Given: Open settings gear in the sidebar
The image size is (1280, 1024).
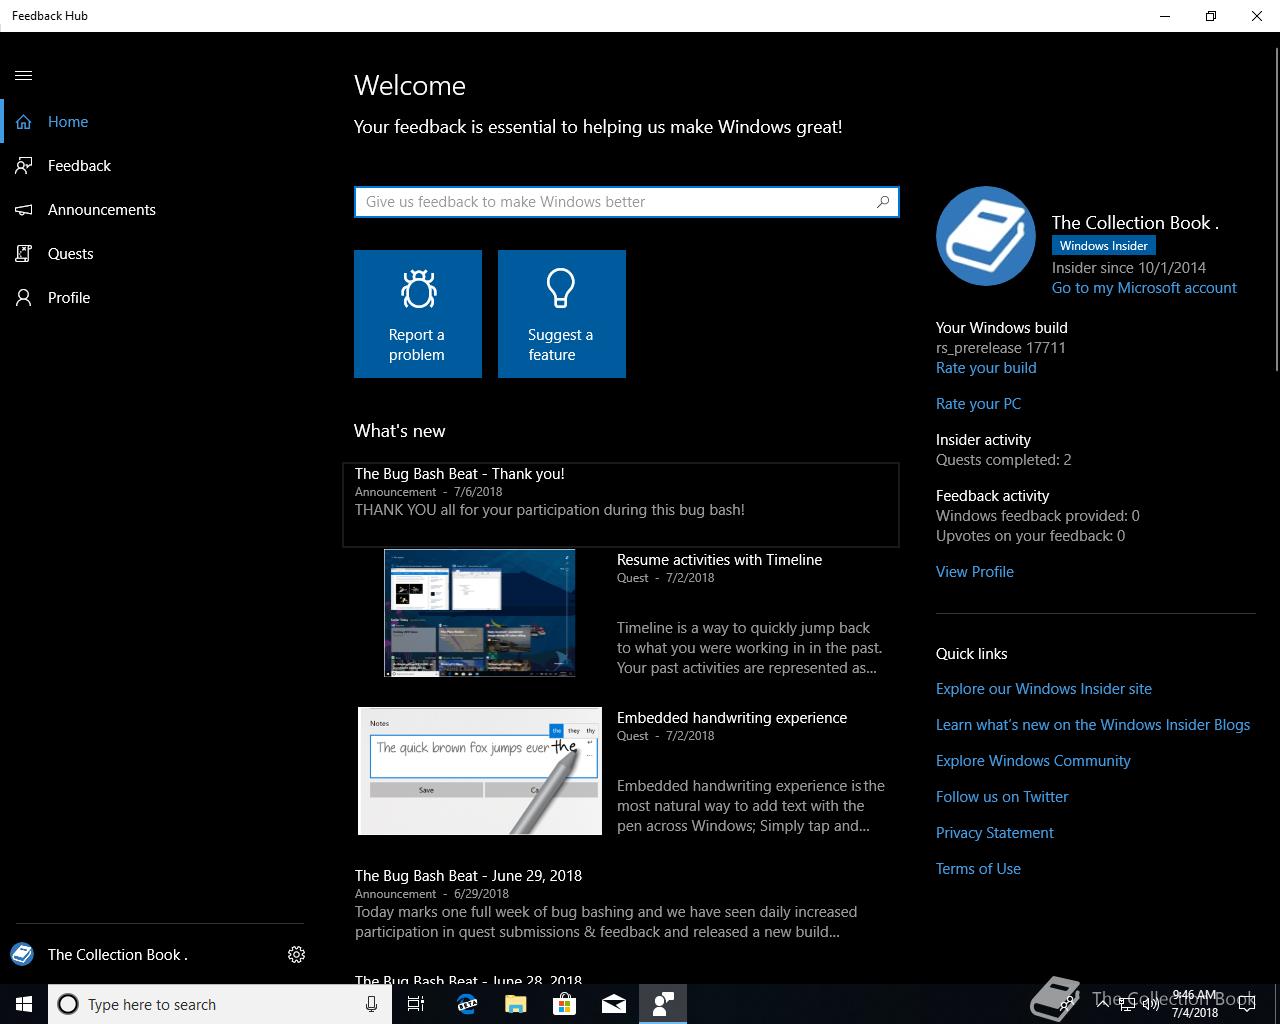Looking at the screenshot, I should coord(296,955).
